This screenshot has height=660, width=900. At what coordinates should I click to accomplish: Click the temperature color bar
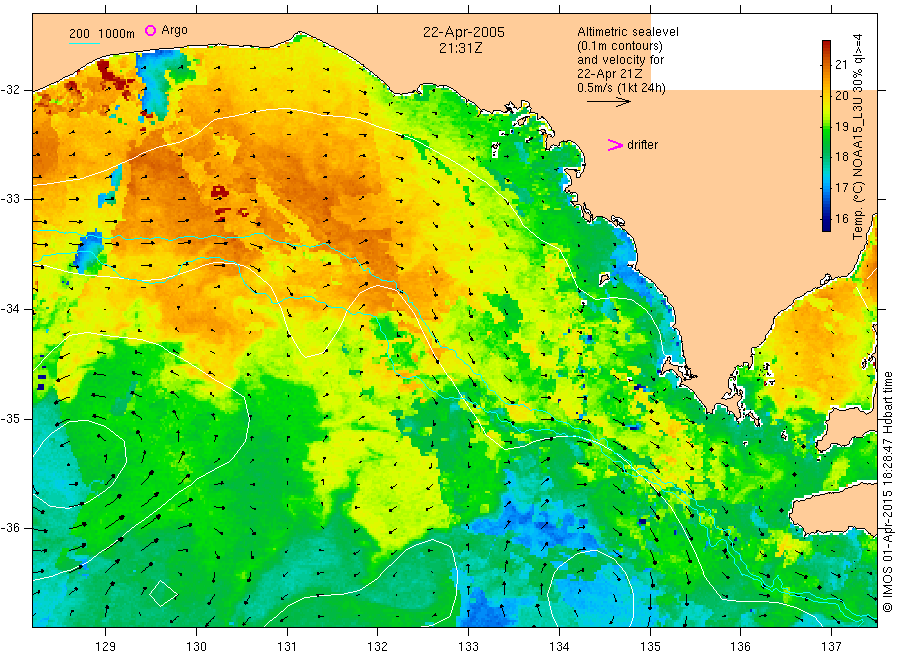[x=826, y=135]
